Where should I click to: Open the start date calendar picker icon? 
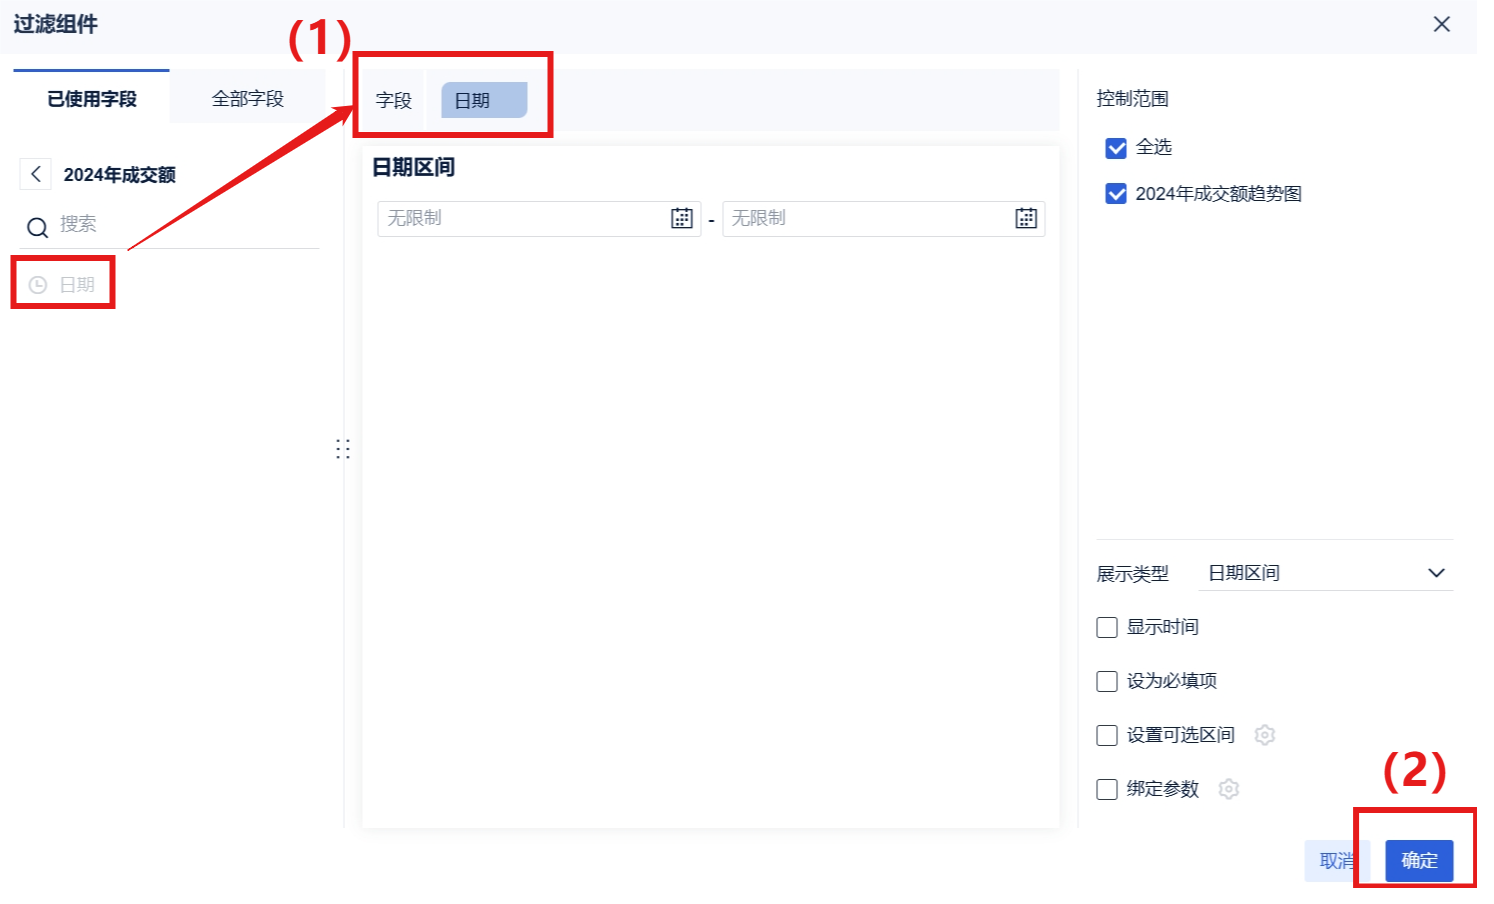[x=682, y=218]
